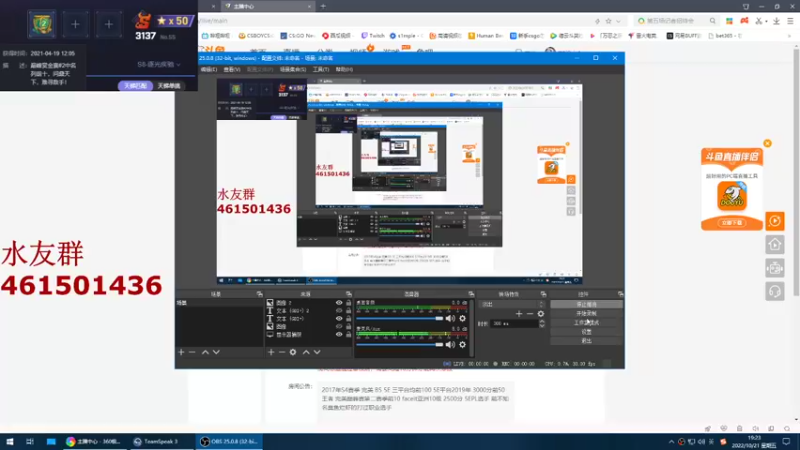Remove scene transition with minus icon
This screenshot has height=450, width=800.
(x=530, y=314)
